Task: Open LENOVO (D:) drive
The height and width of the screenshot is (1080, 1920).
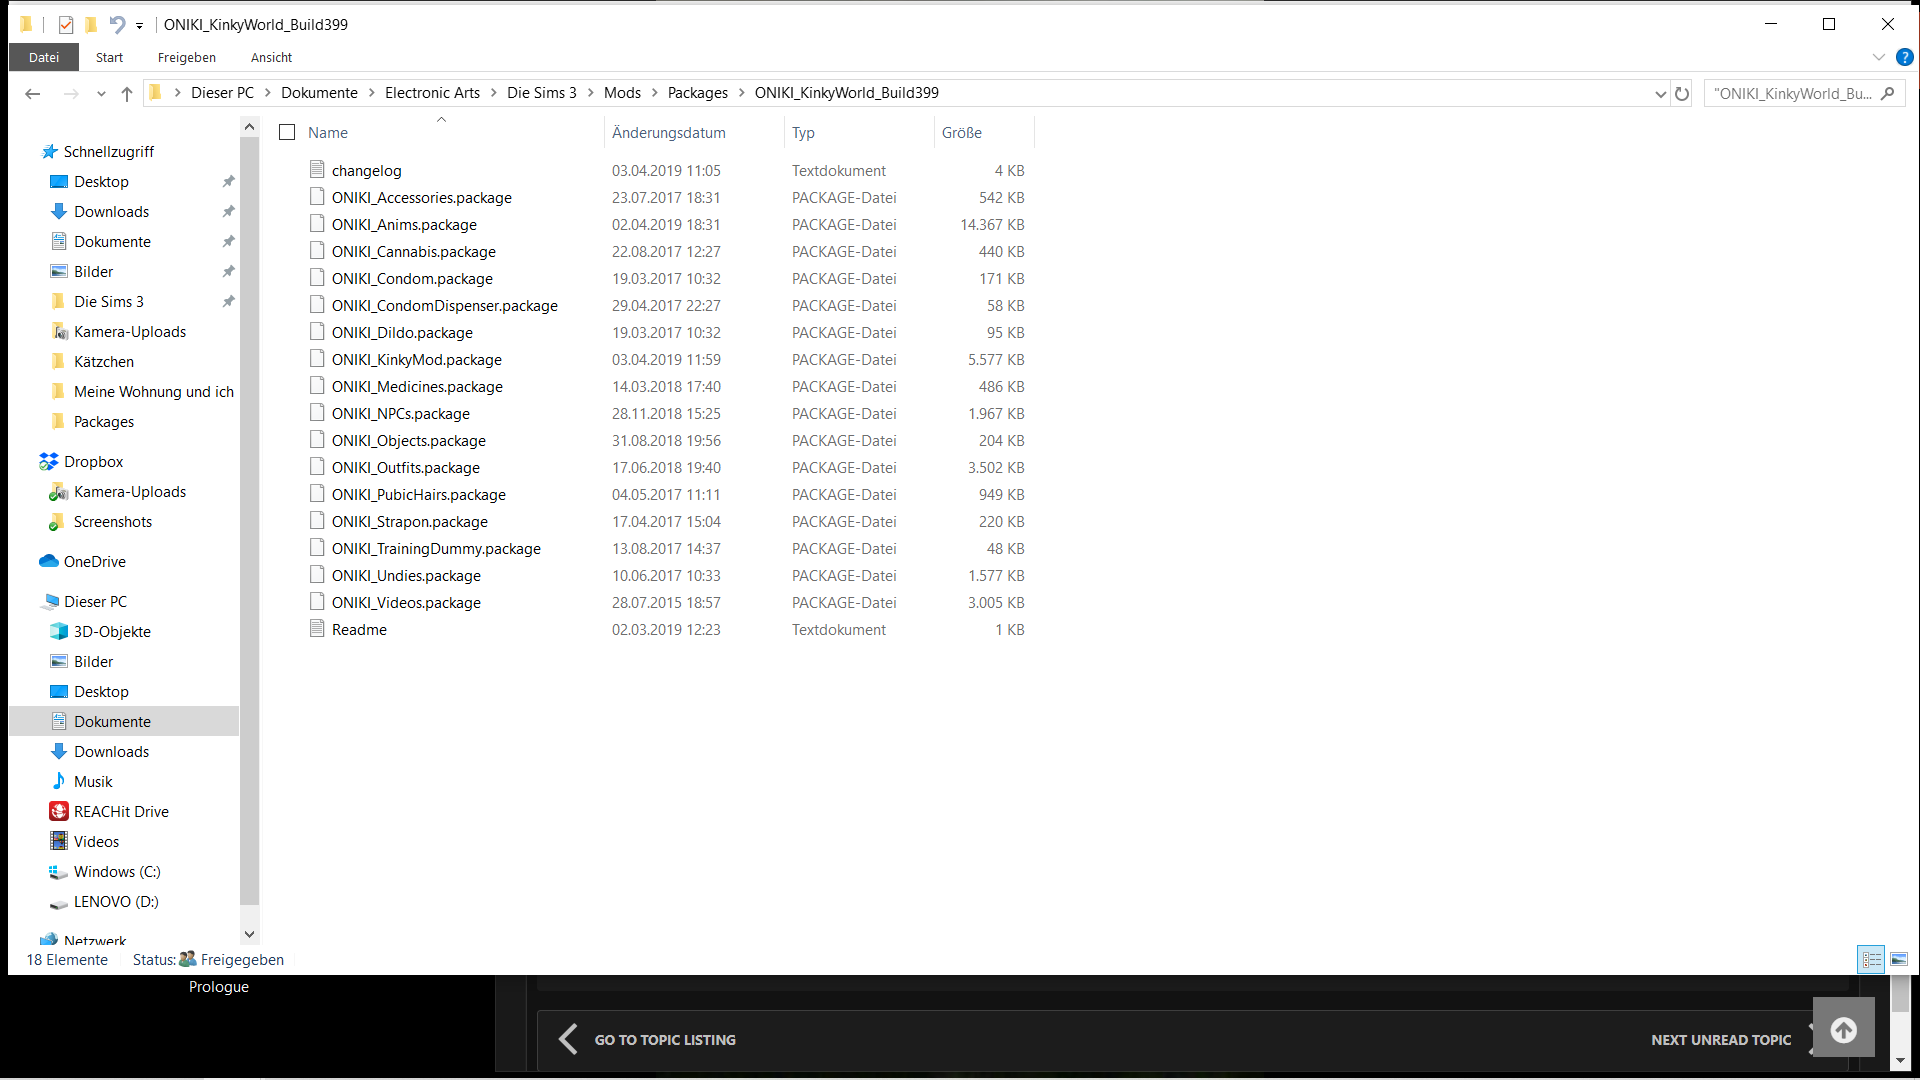Action: pyautogui.click(x=116, y=901)
